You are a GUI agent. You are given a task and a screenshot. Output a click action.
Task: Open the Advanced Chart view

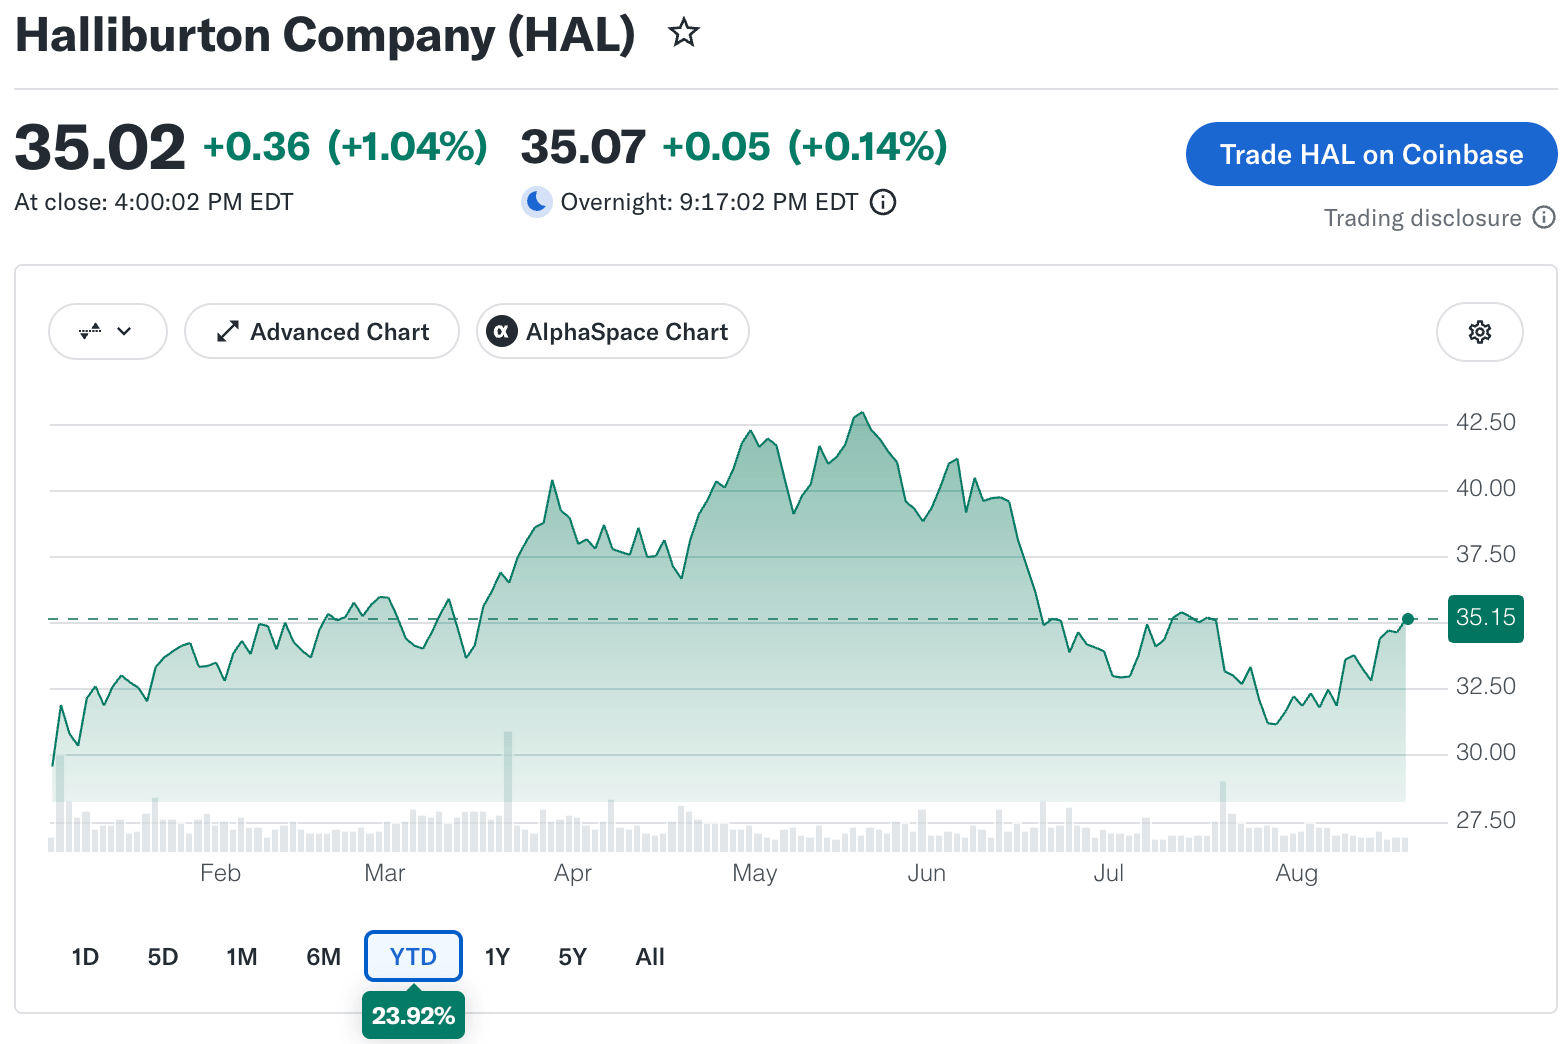tap(322, 332)
